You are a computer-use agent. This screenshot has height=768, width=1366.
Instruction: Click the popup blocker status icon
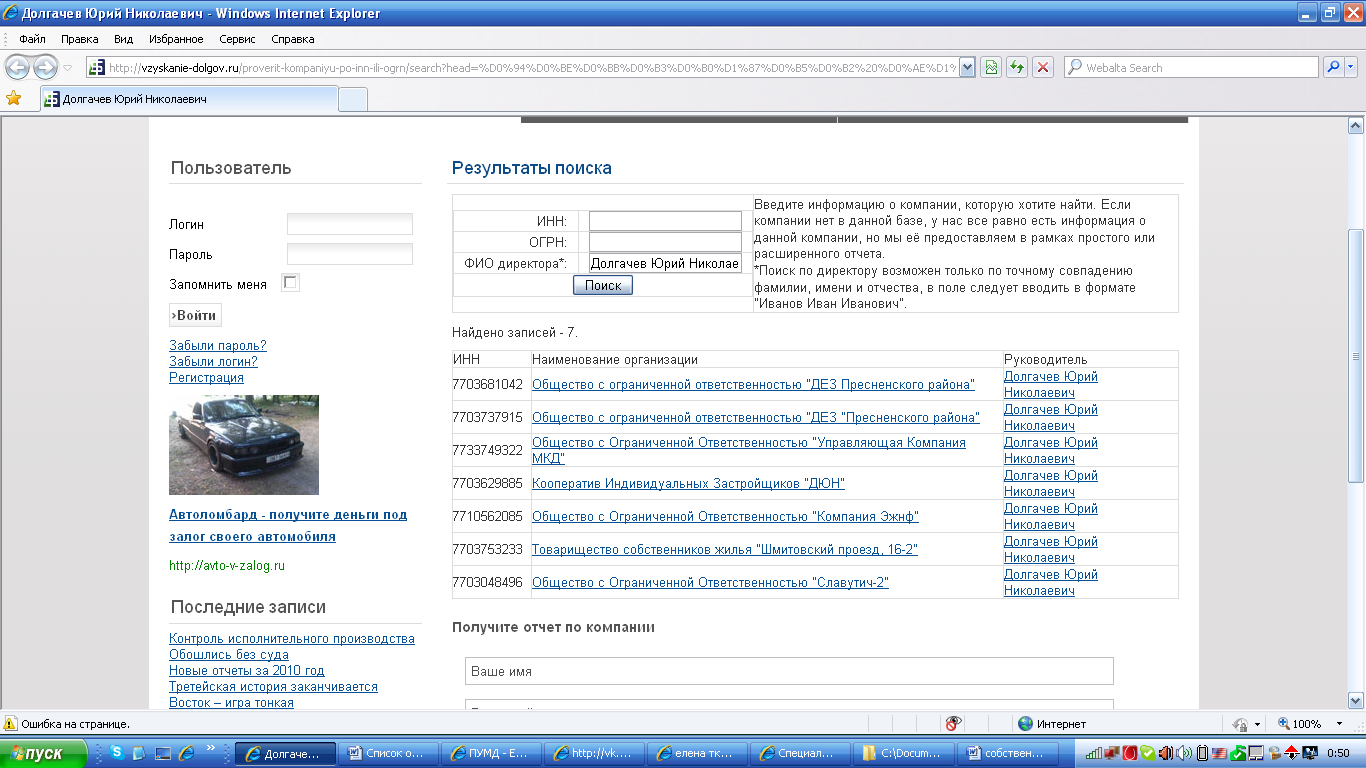click(954, 723)
